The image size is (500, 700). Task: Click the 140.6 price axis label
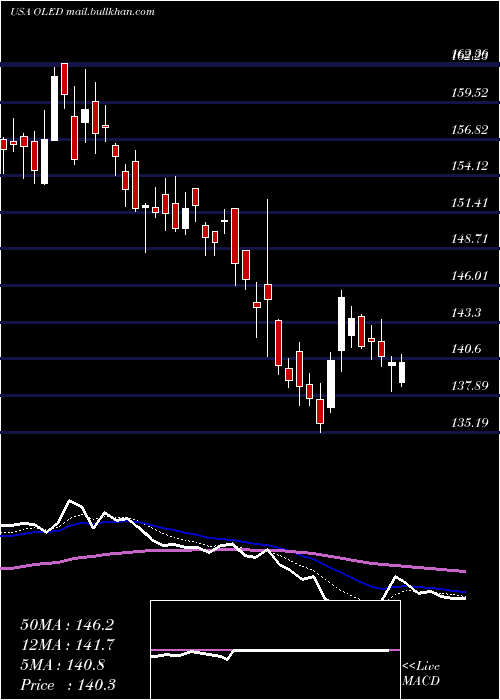pos(466,349)
